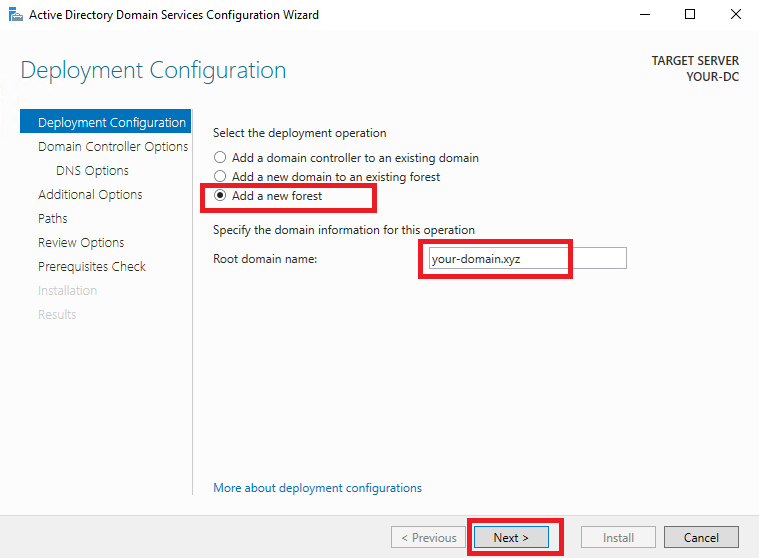Click the Root domain name label

pos(265,259)
